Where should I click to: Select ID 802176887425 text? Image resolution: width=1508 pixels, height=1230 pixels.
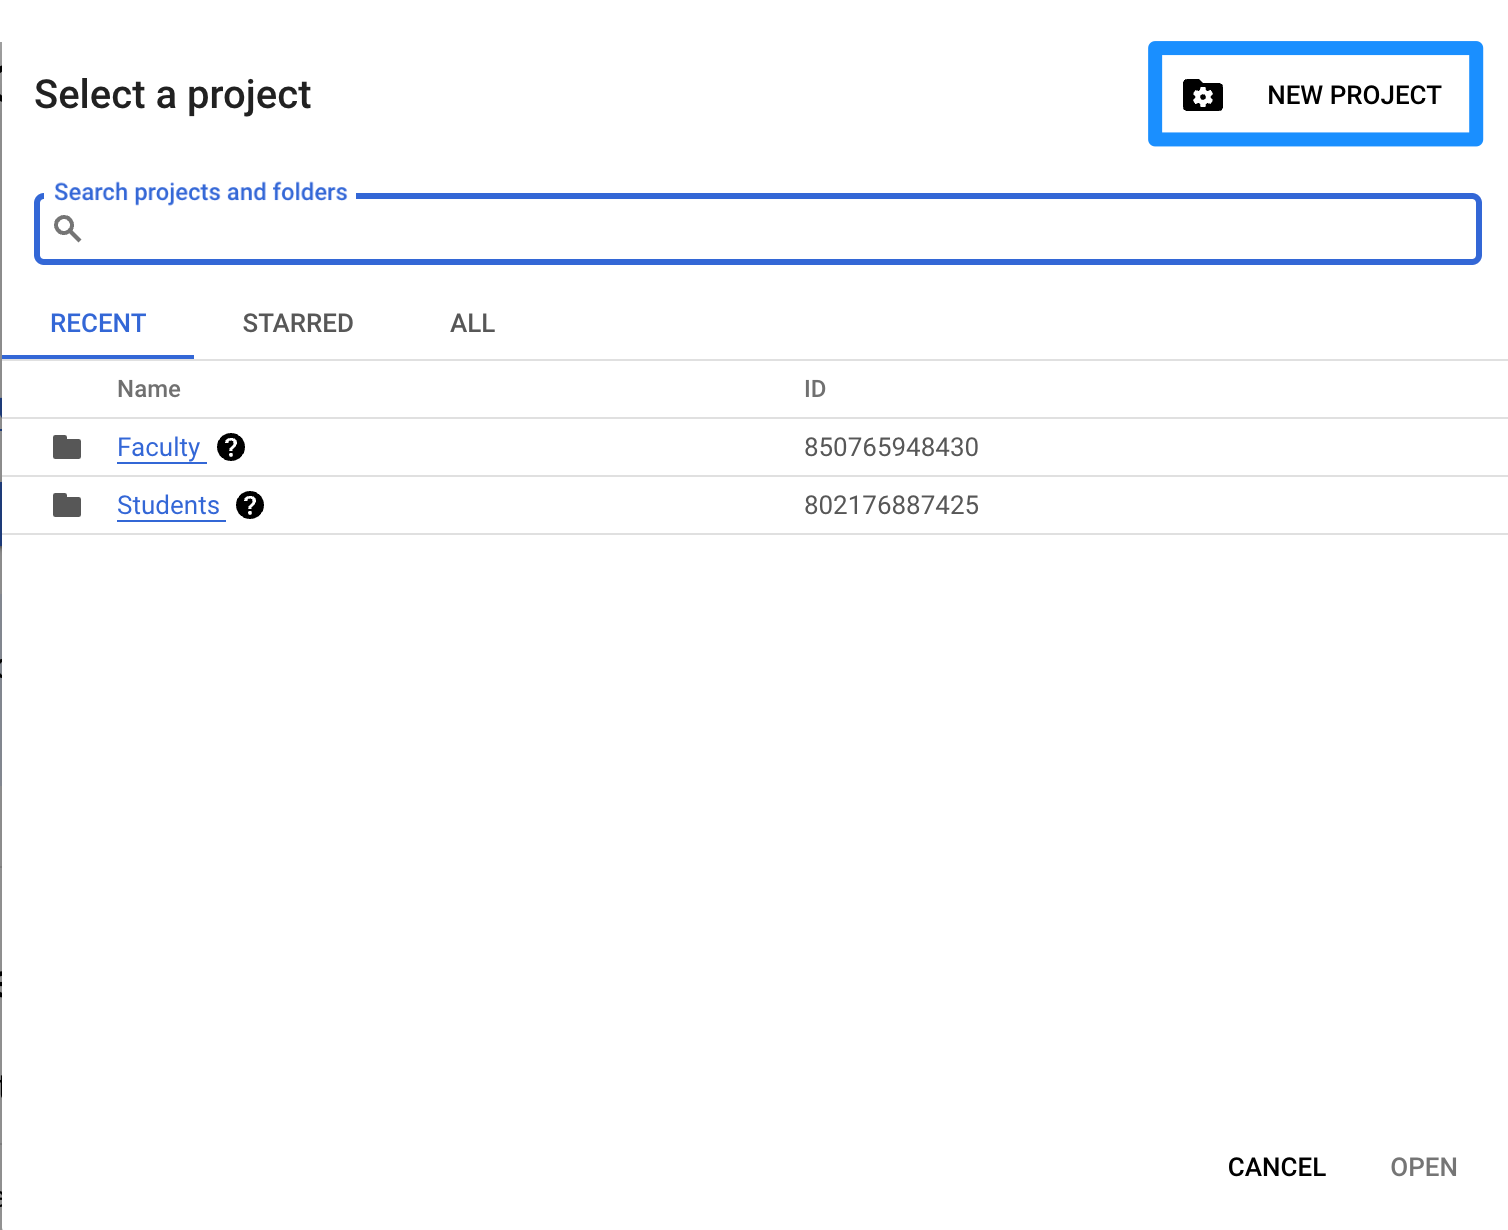(x=891, y=505)
